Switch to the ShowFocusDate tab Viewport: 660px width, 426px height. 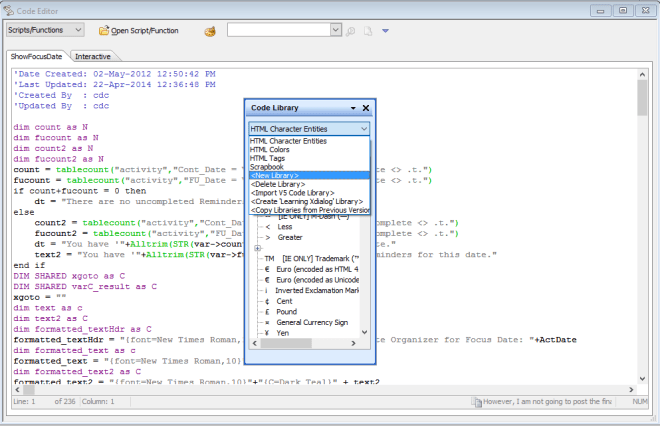[x=36, y=56]
